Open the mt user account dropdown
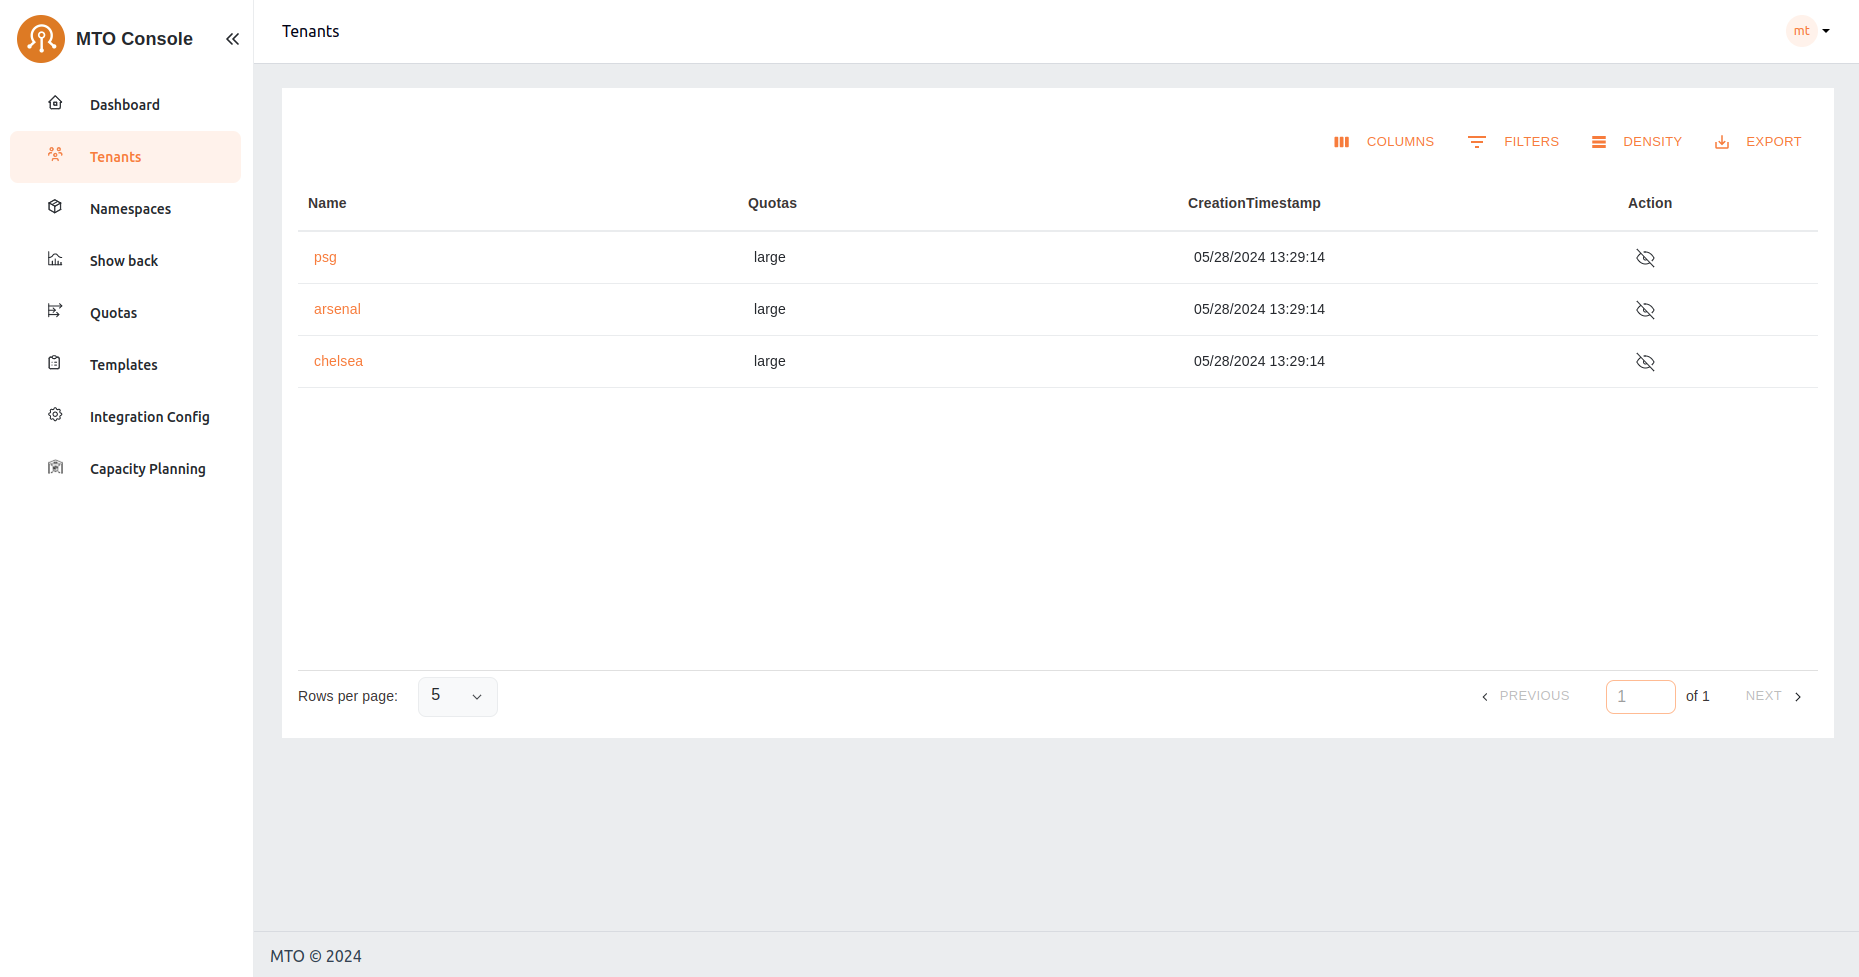 (x=1809, y=31)
